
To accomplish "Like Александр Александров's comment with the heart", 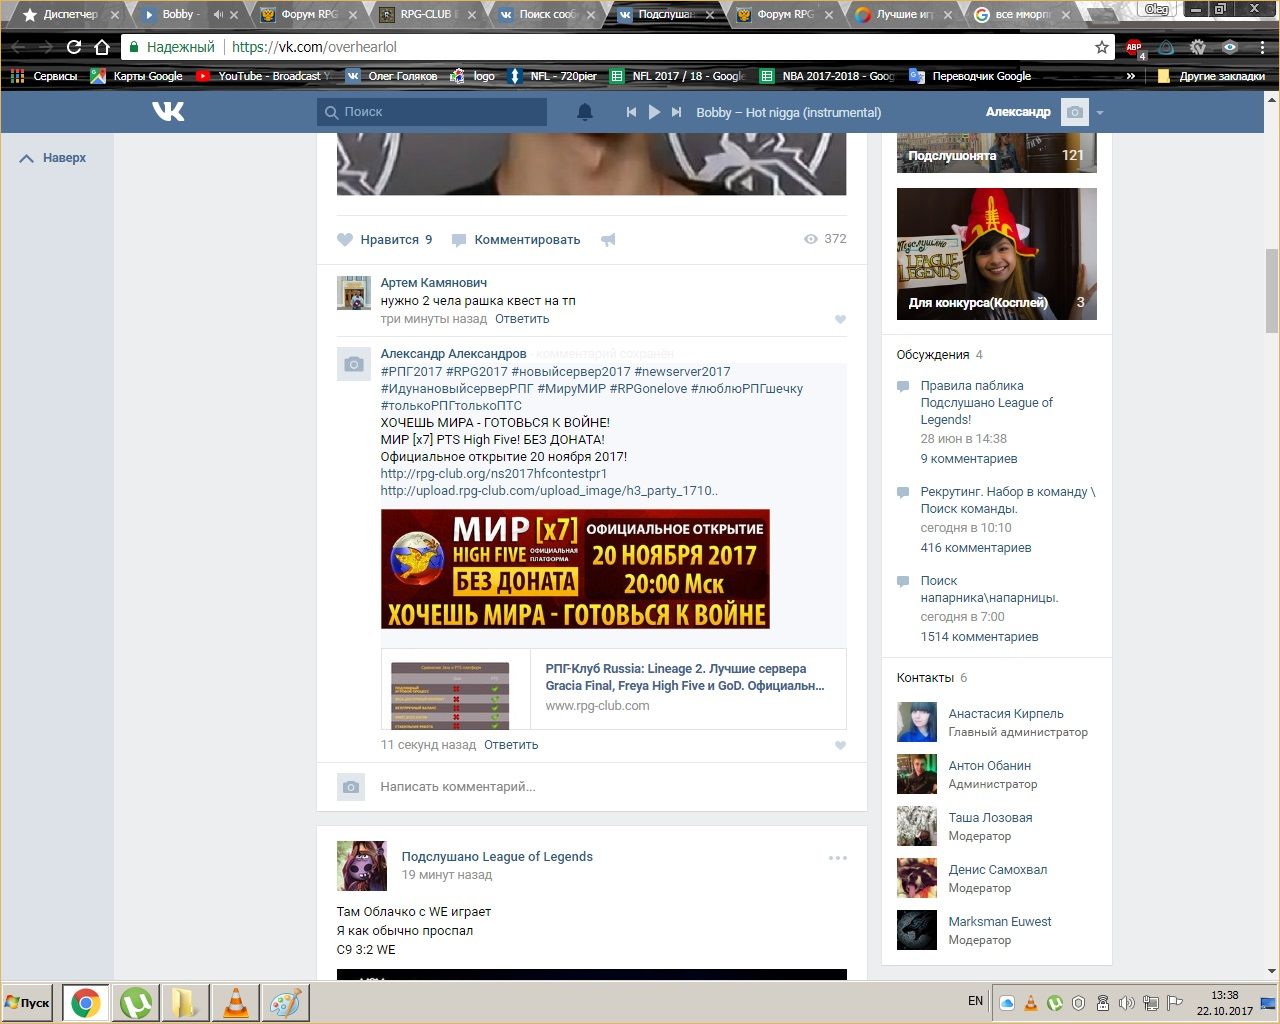I will point(840,745).
